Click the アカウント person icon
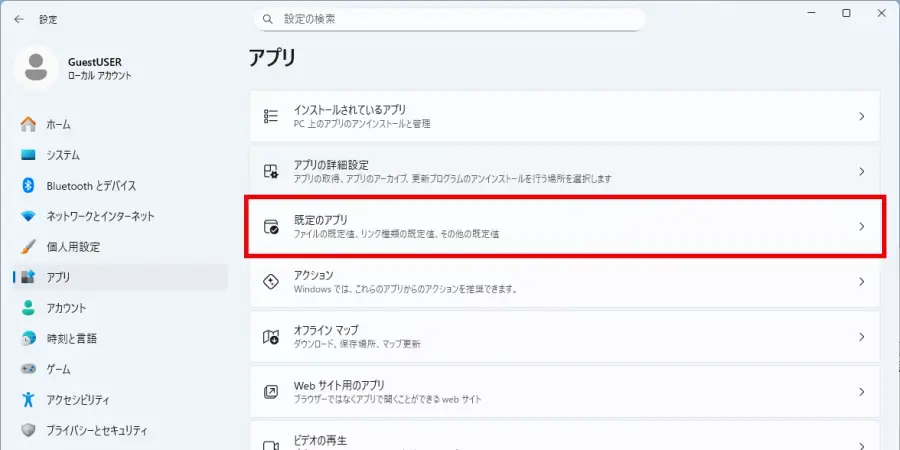Image resolution: width=900 pixels, height=450 pixels. [x=28, y=308]
